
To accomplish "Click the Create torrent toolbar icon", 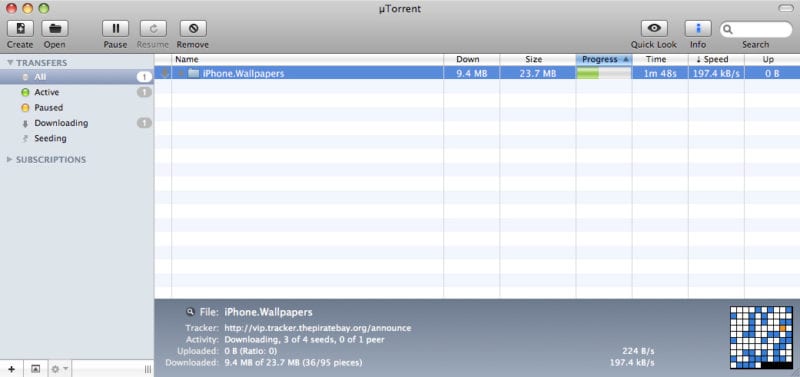I will 20,29.
